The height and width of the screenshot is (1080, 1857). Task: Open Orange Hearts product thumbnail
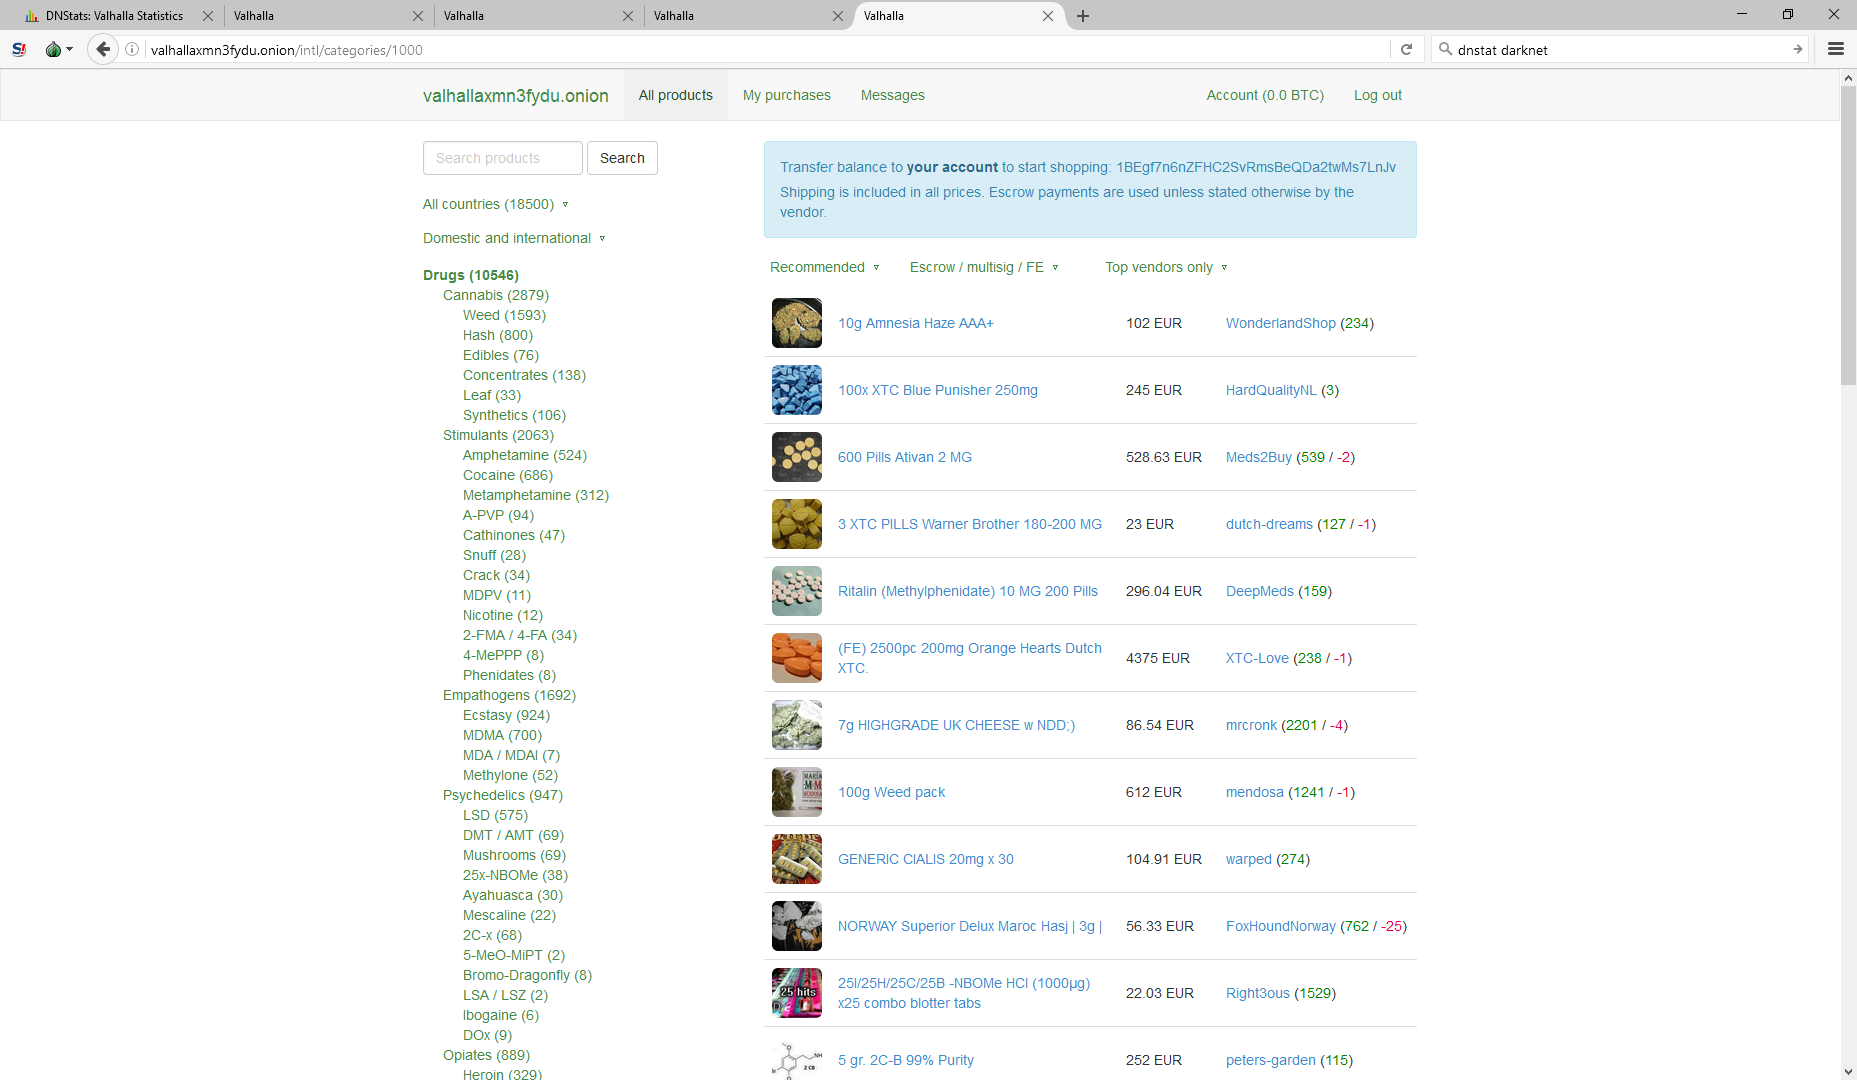pyautogui.click(x=797, y=658)
